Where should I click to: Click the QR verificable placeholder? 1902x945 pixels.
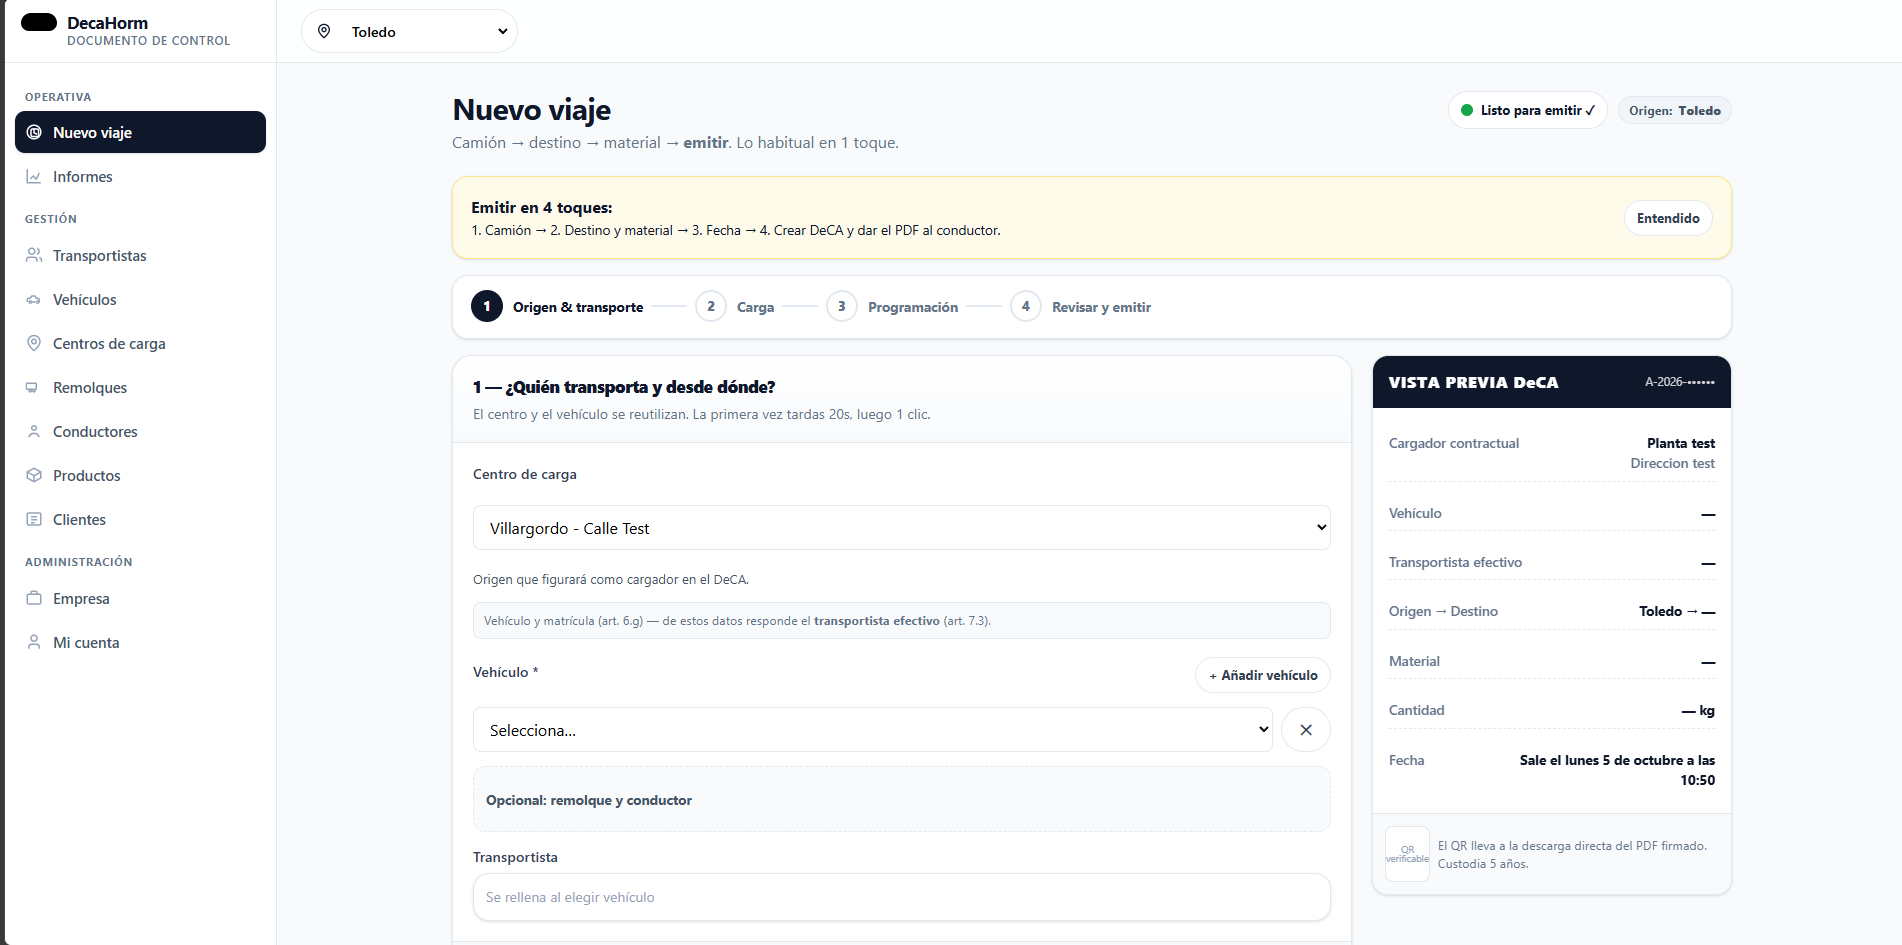click(1407, 854)
